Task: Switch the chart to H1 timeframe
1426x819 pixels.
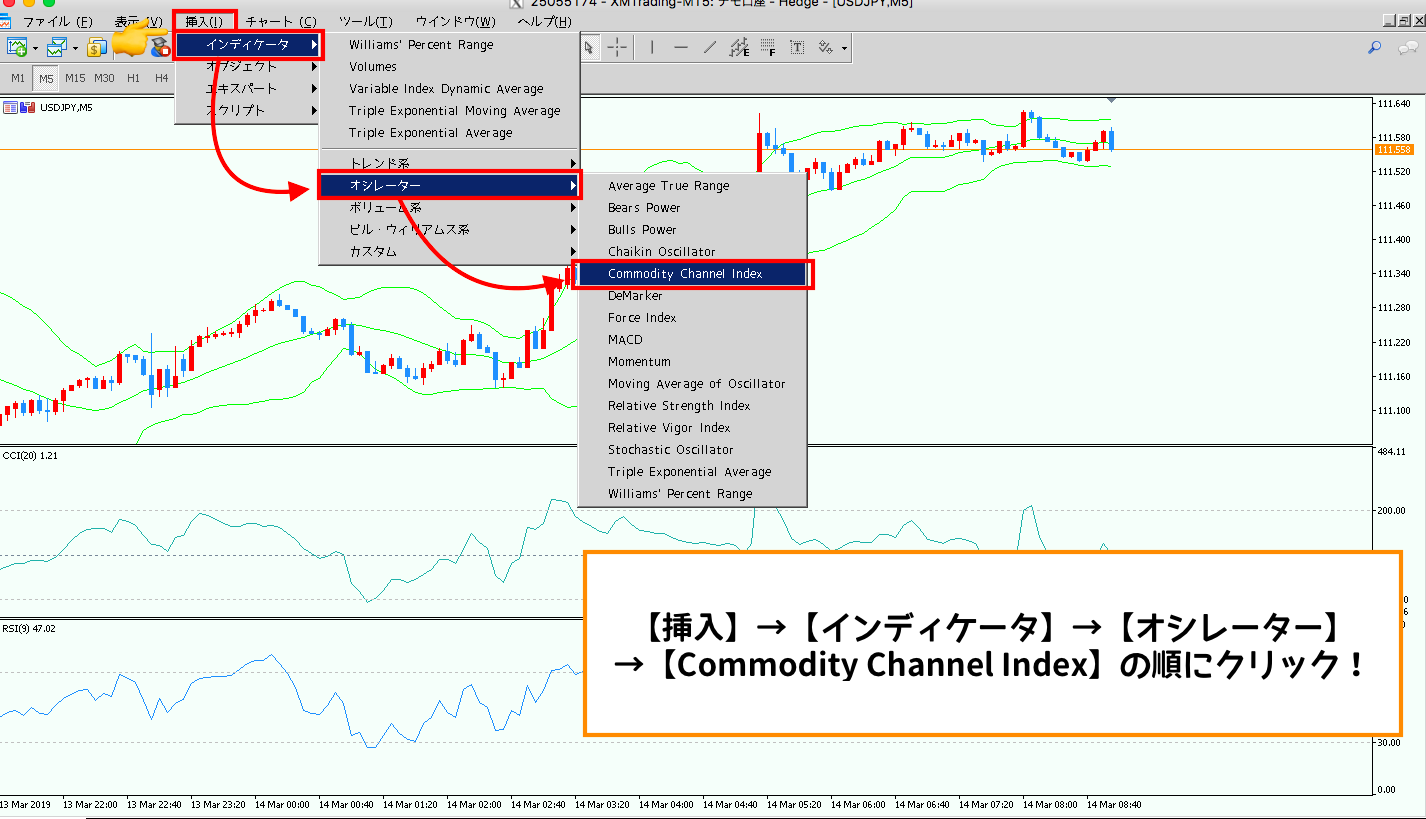Action: 133,78
